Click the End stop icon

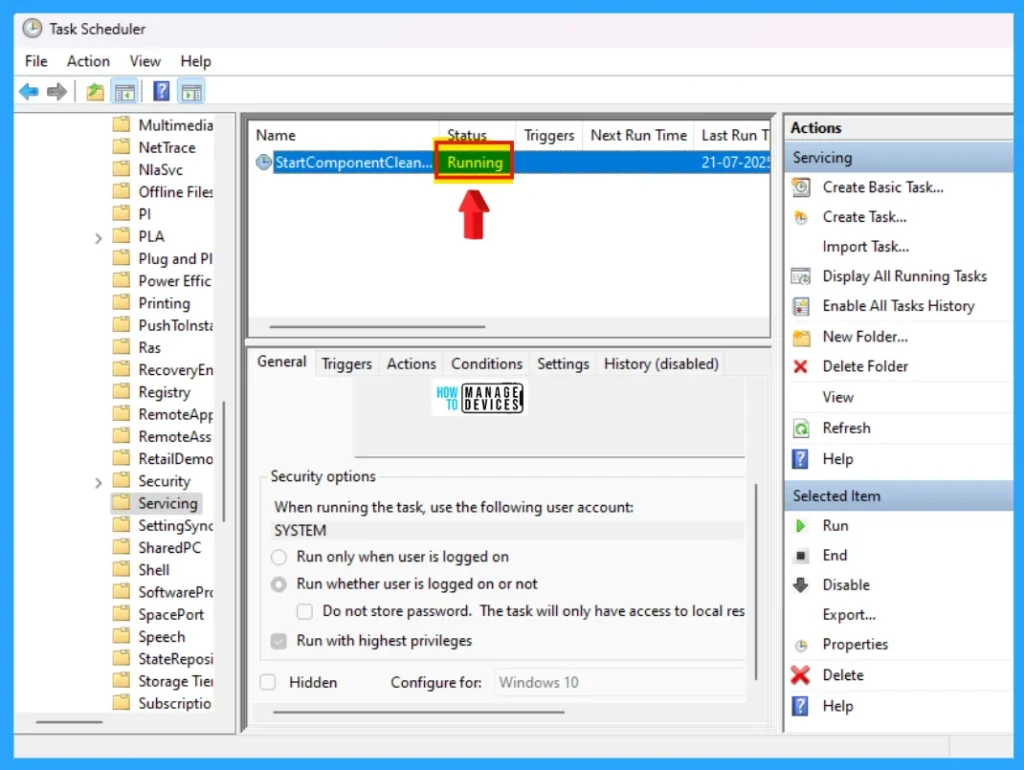(x=801, y=556)
